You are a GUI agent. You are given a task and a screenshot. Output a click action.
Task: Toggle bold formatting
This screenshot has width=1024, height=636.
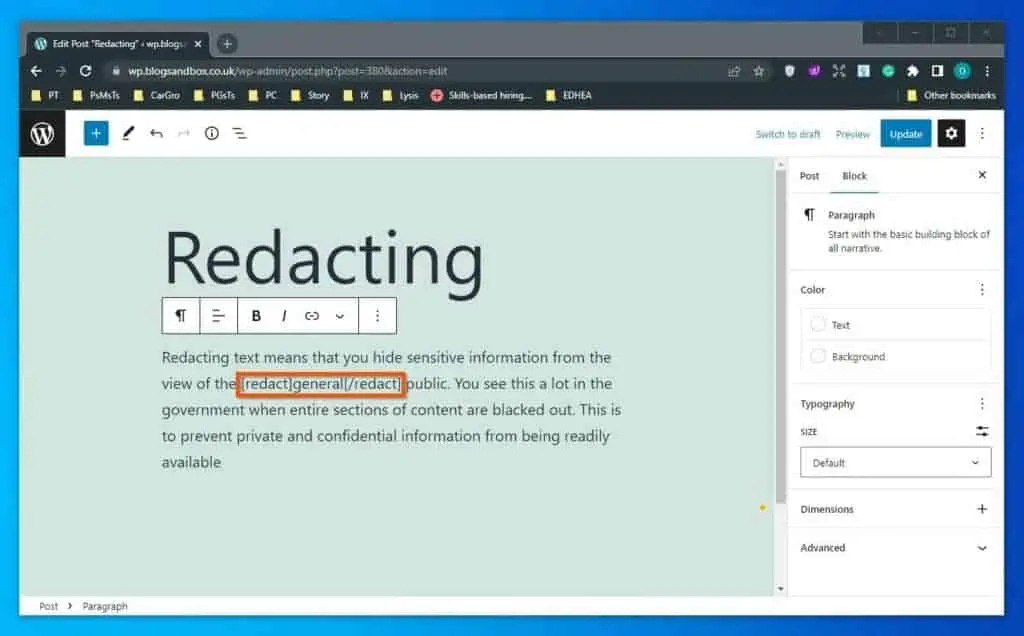tap(256, 316)
